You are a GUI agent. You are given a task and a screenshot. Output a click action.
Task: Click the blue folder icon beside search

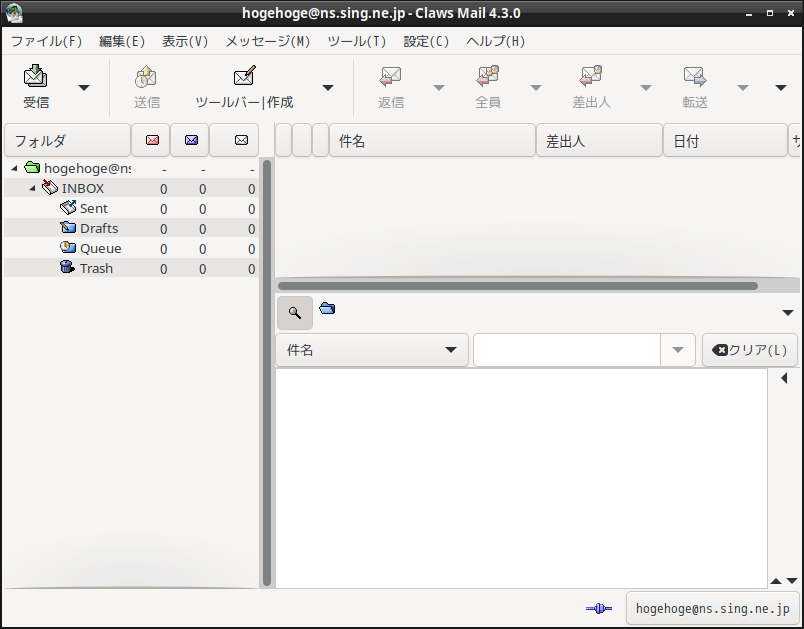pos(327,308)
